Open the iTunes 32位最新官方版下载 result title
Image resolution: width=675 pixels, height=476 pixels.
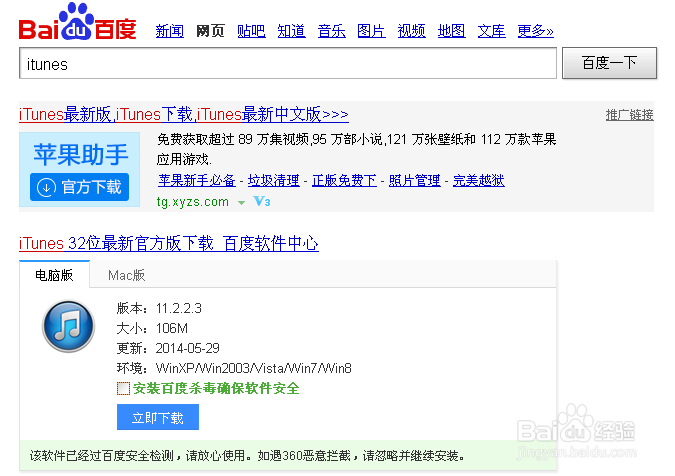(169, 244)
